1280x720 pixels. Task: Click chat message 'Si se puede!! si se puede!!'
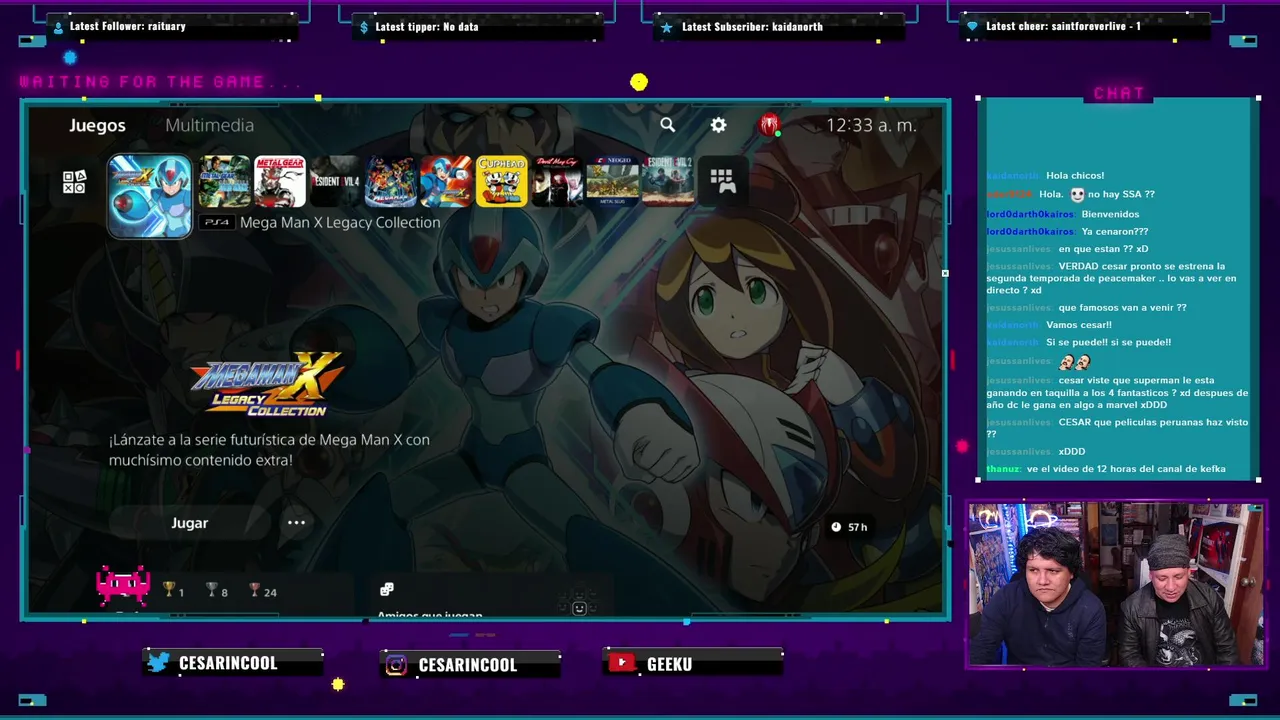(1108, 343)
